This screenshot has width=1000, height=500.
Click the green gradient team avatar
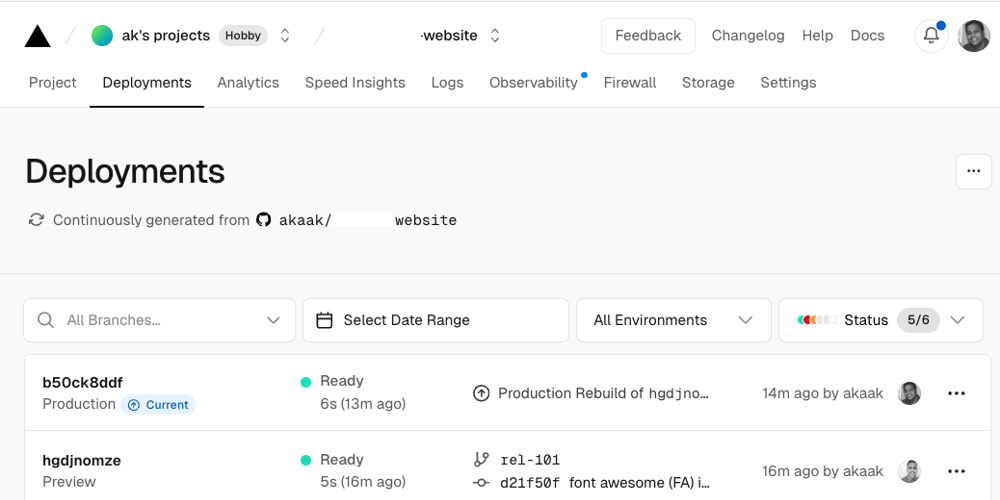point(102,36)
